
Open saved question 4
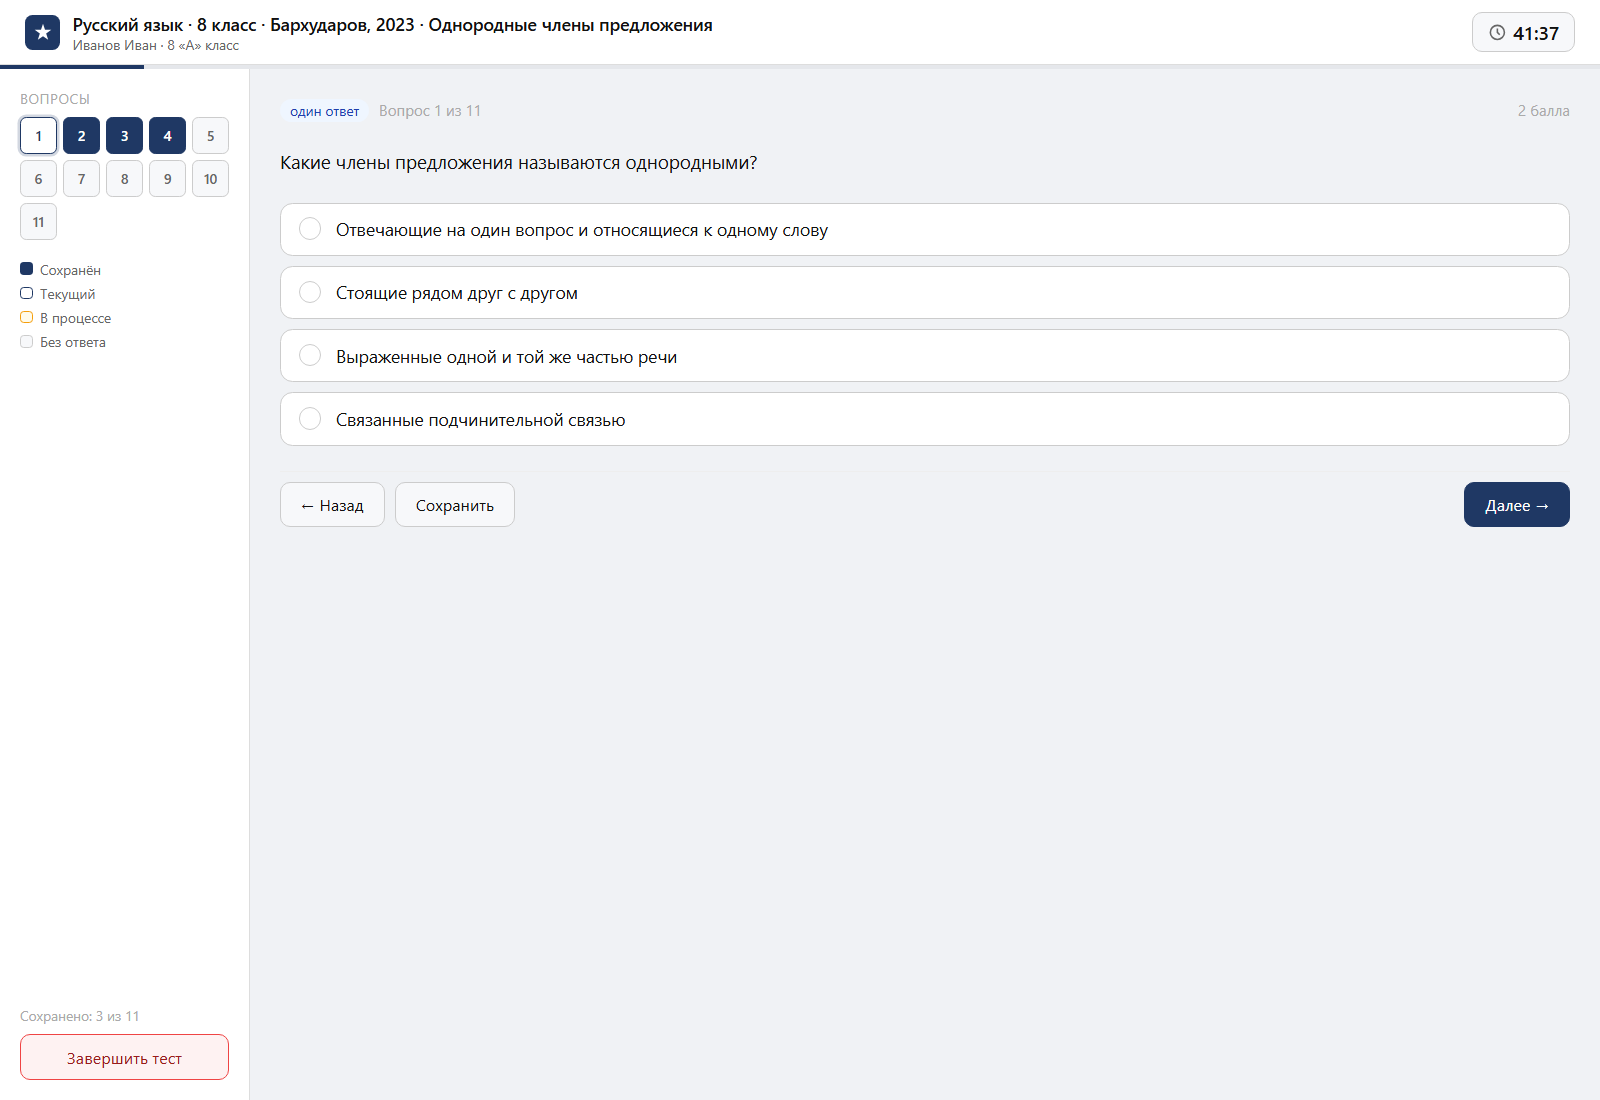click(167, 136)
